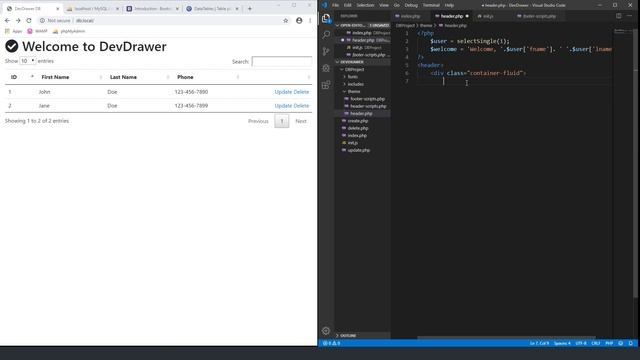The width and height of the screenshot is (640, 360).
Task: Open the Help menu in VS Code
Action: [449, 5]
